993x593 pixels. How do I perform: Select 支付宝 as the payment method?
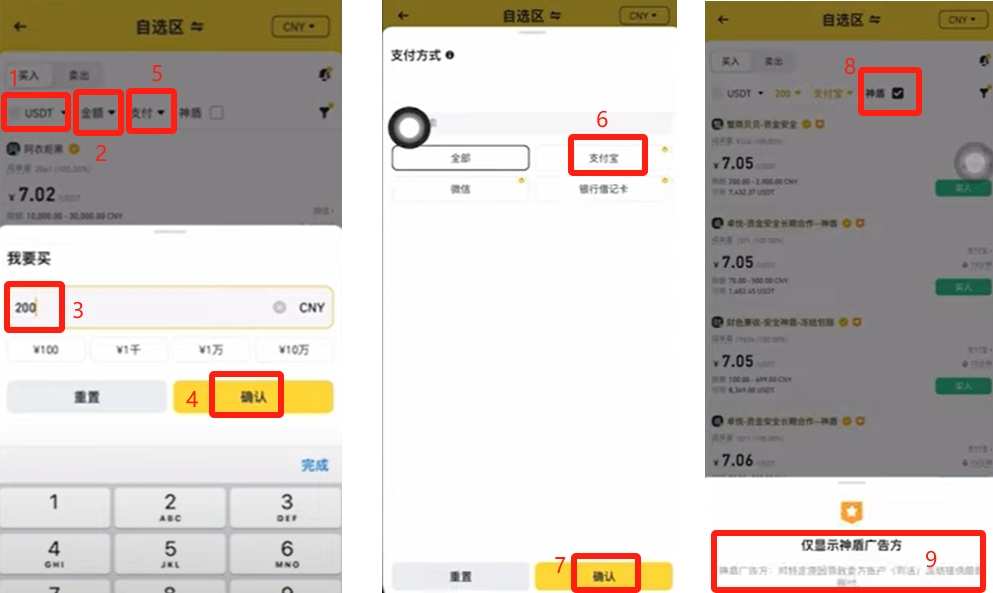[x=603, y=158]
